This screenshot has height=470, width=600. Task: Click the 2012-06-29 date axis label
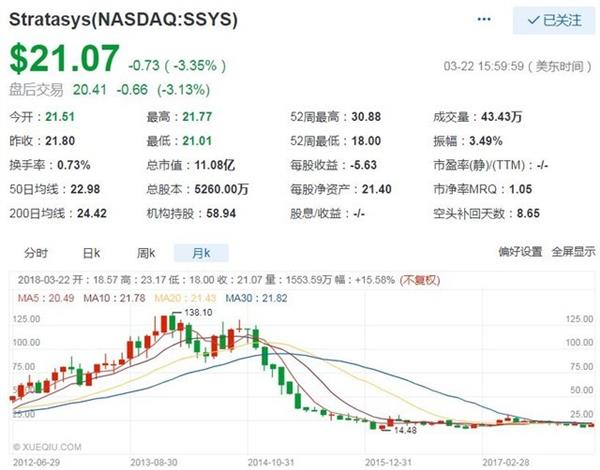[36, 462]
